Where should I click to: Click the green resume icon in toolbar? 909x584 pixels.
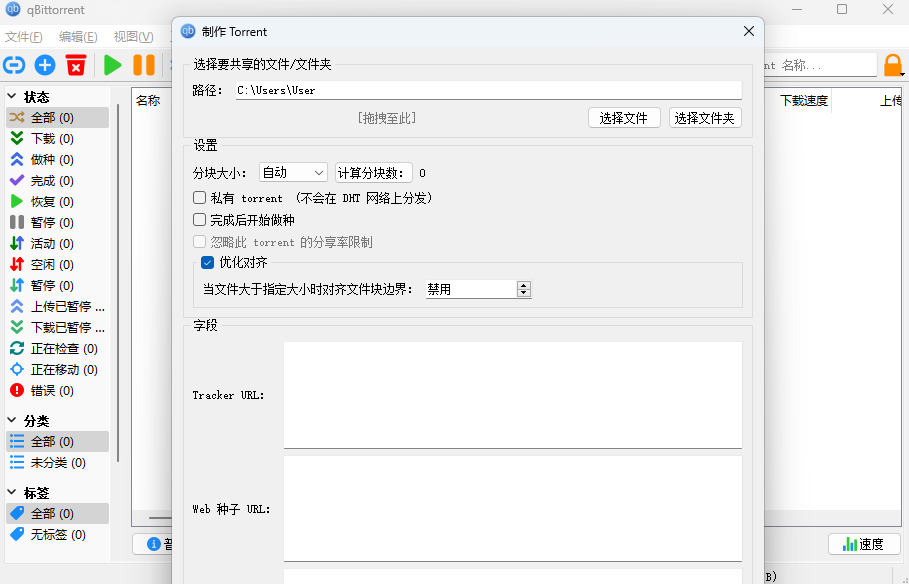(112, 64)
